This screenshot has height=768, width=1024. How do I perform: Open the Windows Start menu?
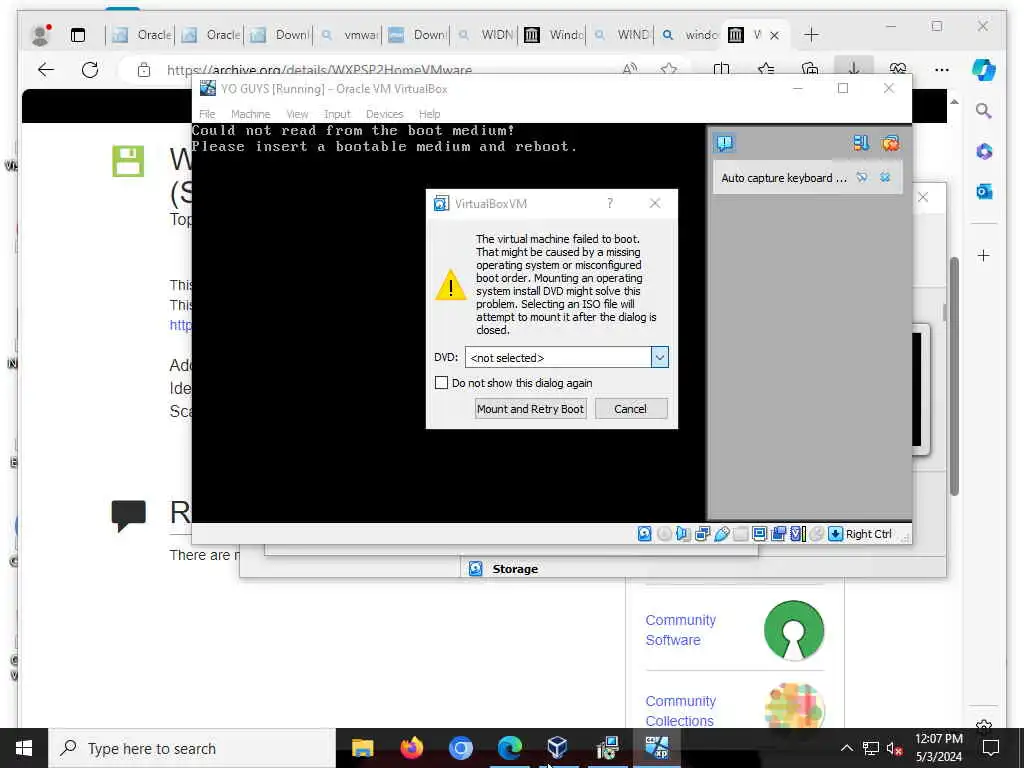point(24,748)
